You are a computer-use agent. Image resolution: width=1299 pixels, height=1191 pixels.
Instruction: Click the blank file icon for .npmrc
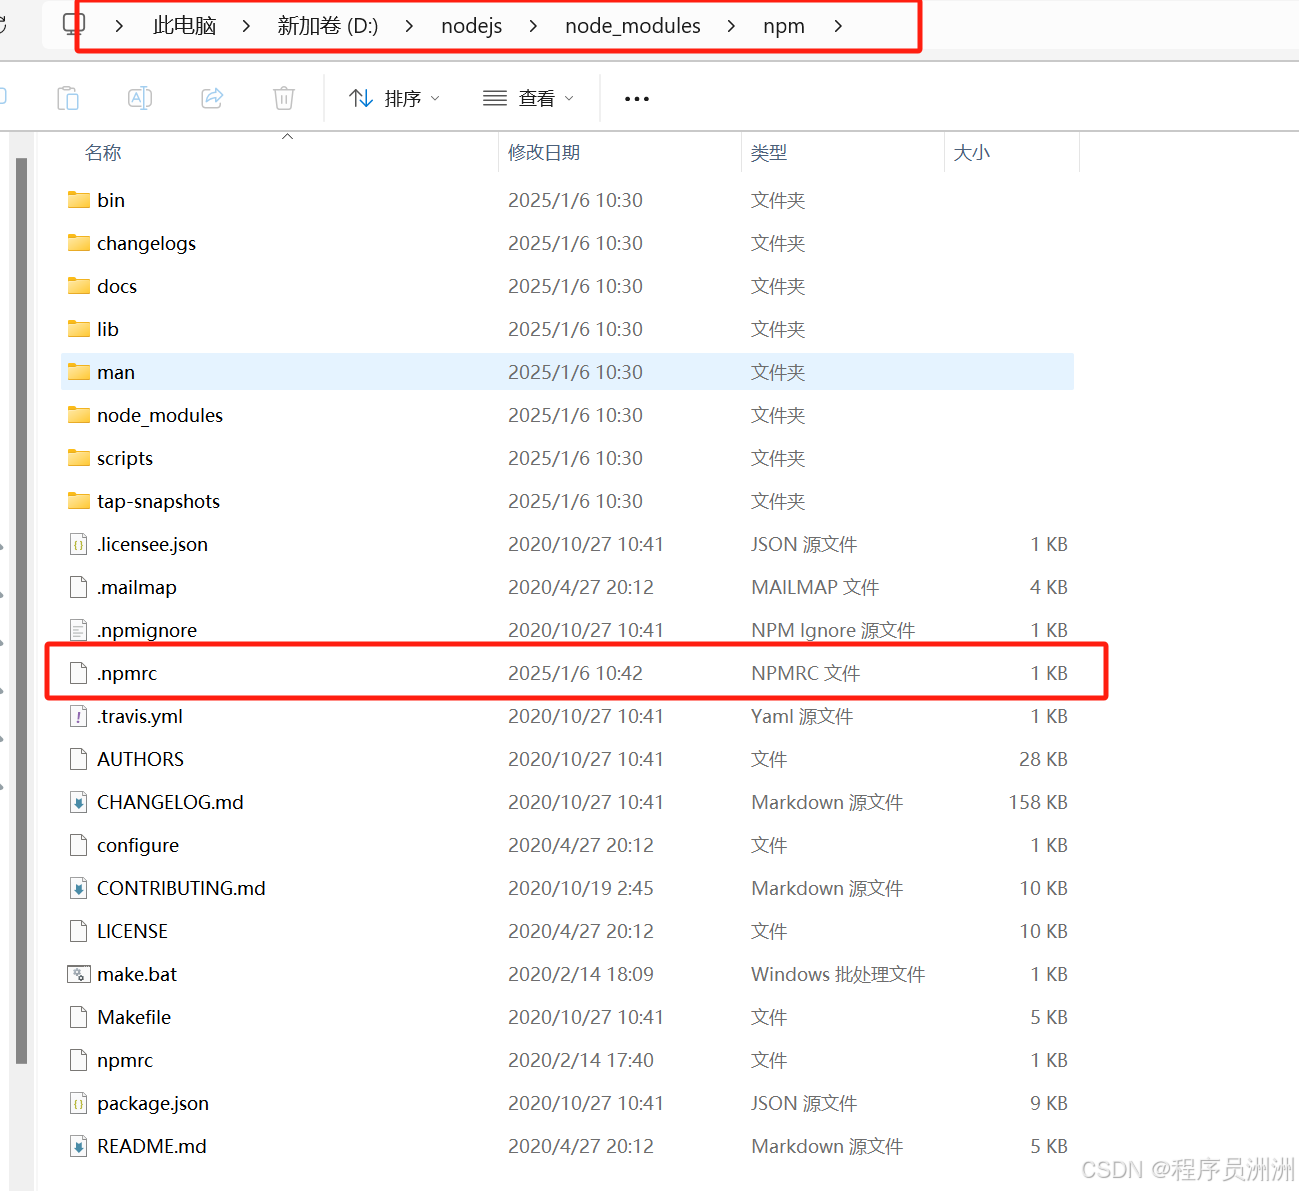pos(78,673)
